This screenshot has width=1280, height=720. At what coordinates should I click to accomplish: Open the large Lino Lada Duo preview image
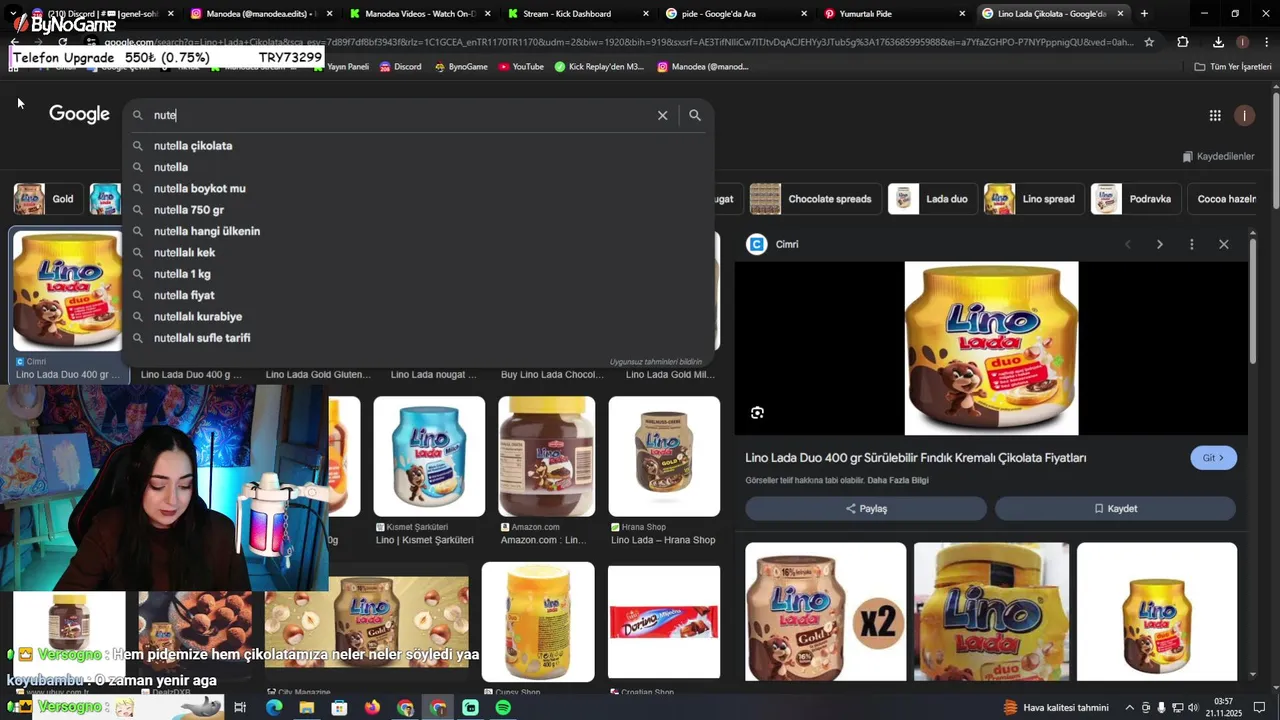(991, 348)
